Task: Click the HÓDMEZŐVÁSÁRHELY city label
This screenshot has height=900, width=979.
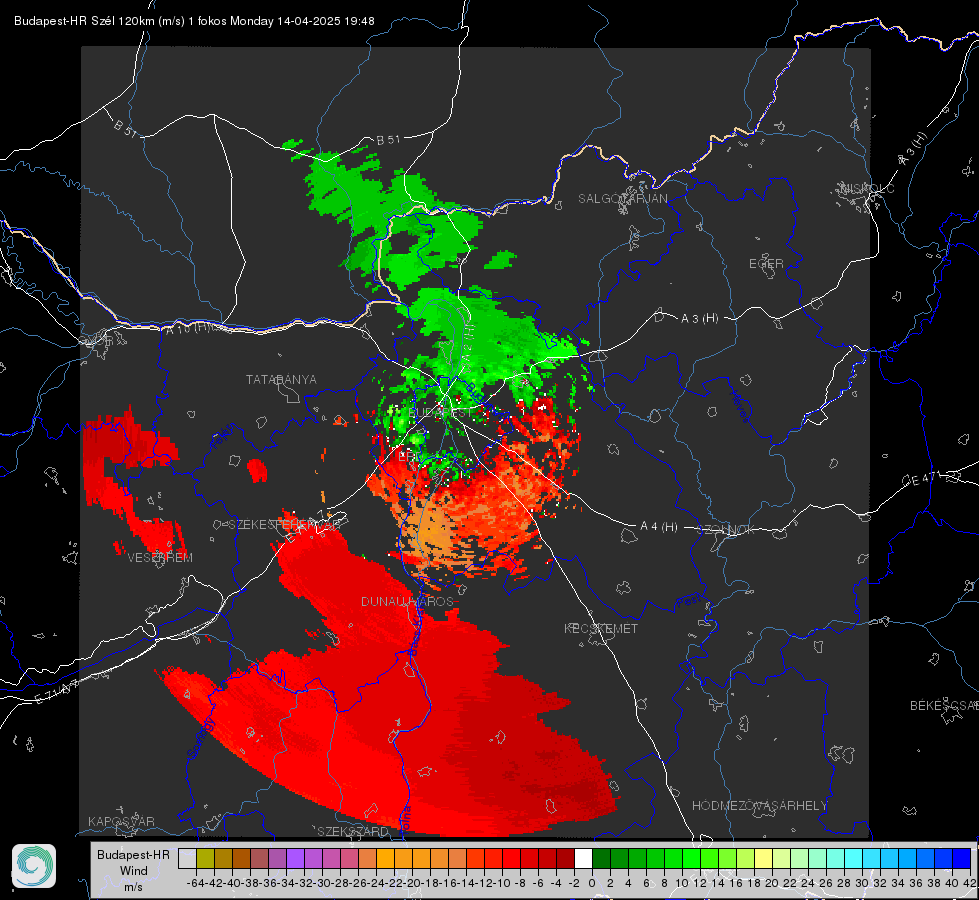Action: (759, 806)
